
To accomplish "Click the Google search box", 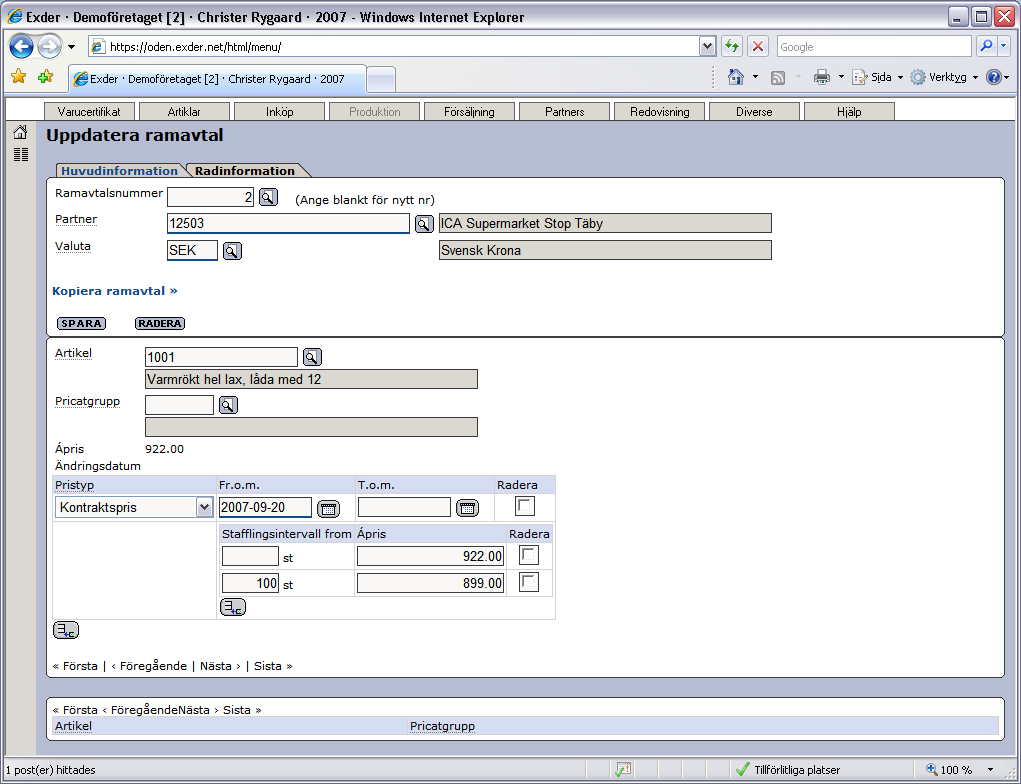I will tap(874, 46).
